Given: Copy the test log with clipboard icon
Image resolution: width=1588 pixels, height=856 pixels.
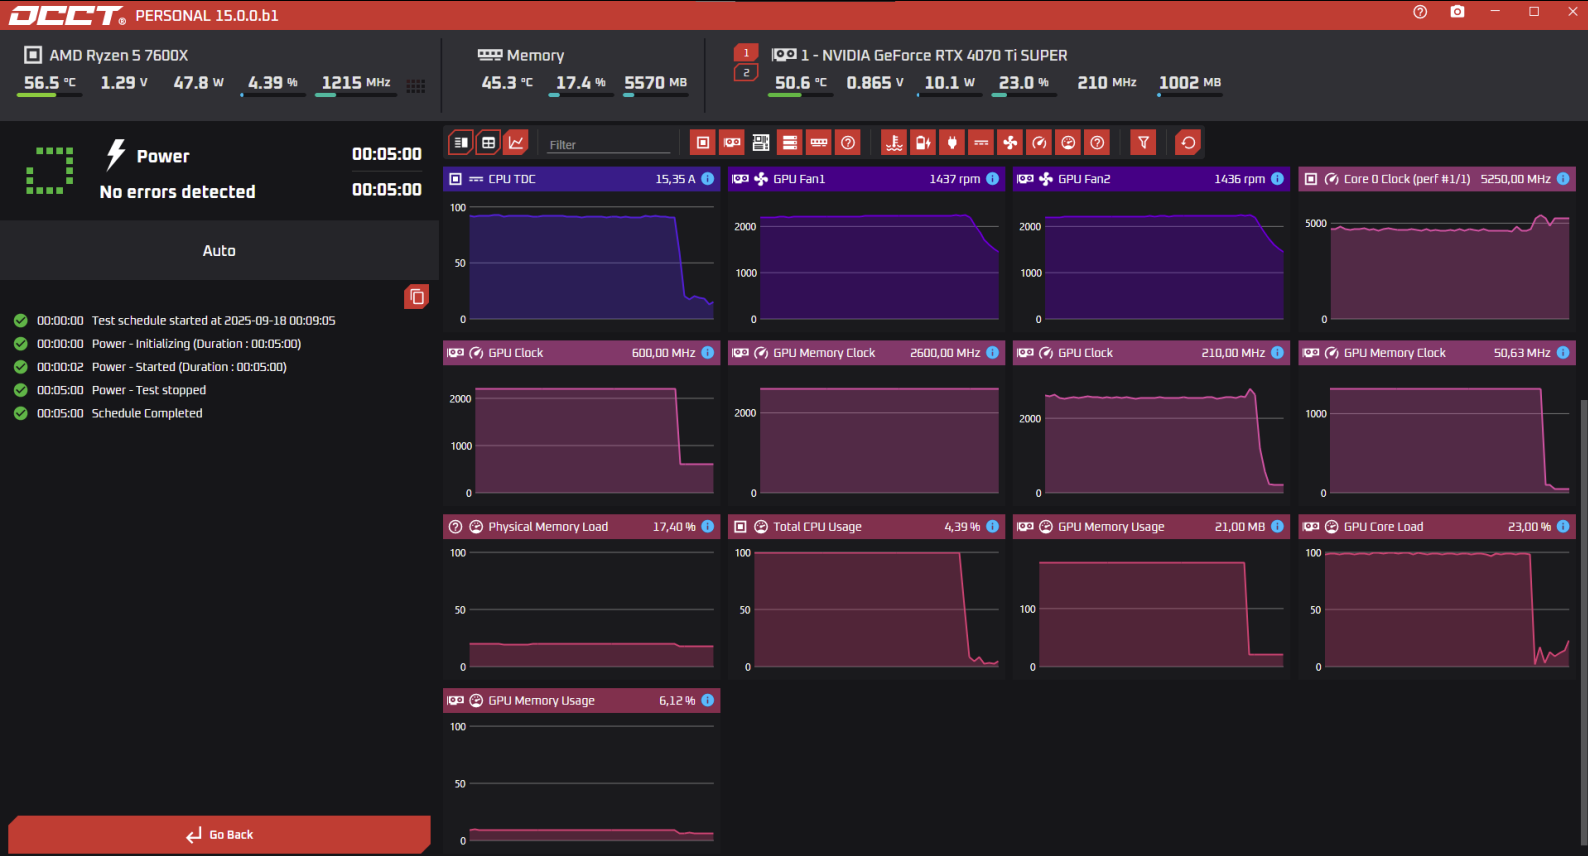Looking at the screenshot, I should click(417, 297).
